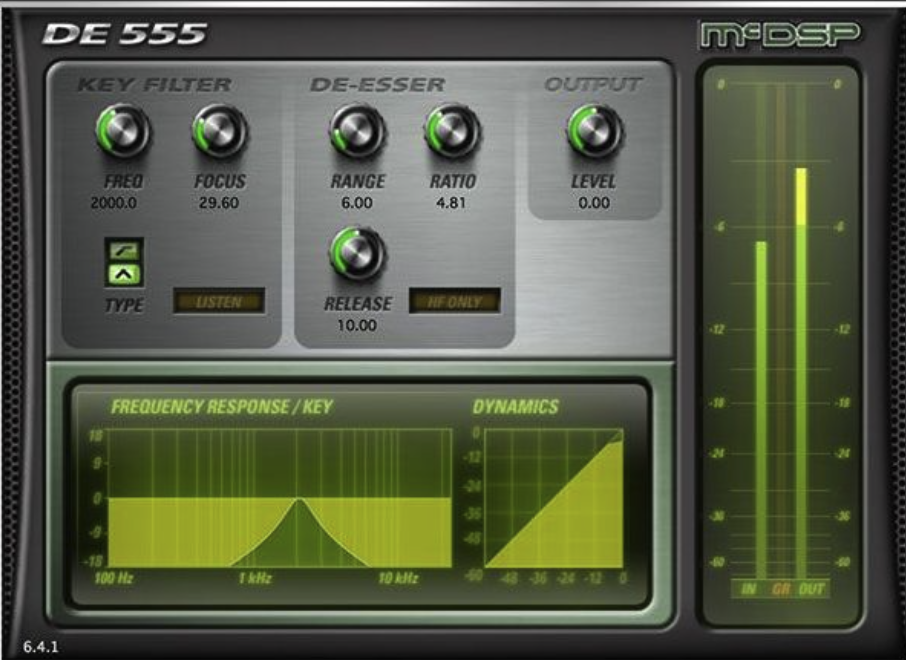Click the RANGE value 6.00

(x=357, y=203)
